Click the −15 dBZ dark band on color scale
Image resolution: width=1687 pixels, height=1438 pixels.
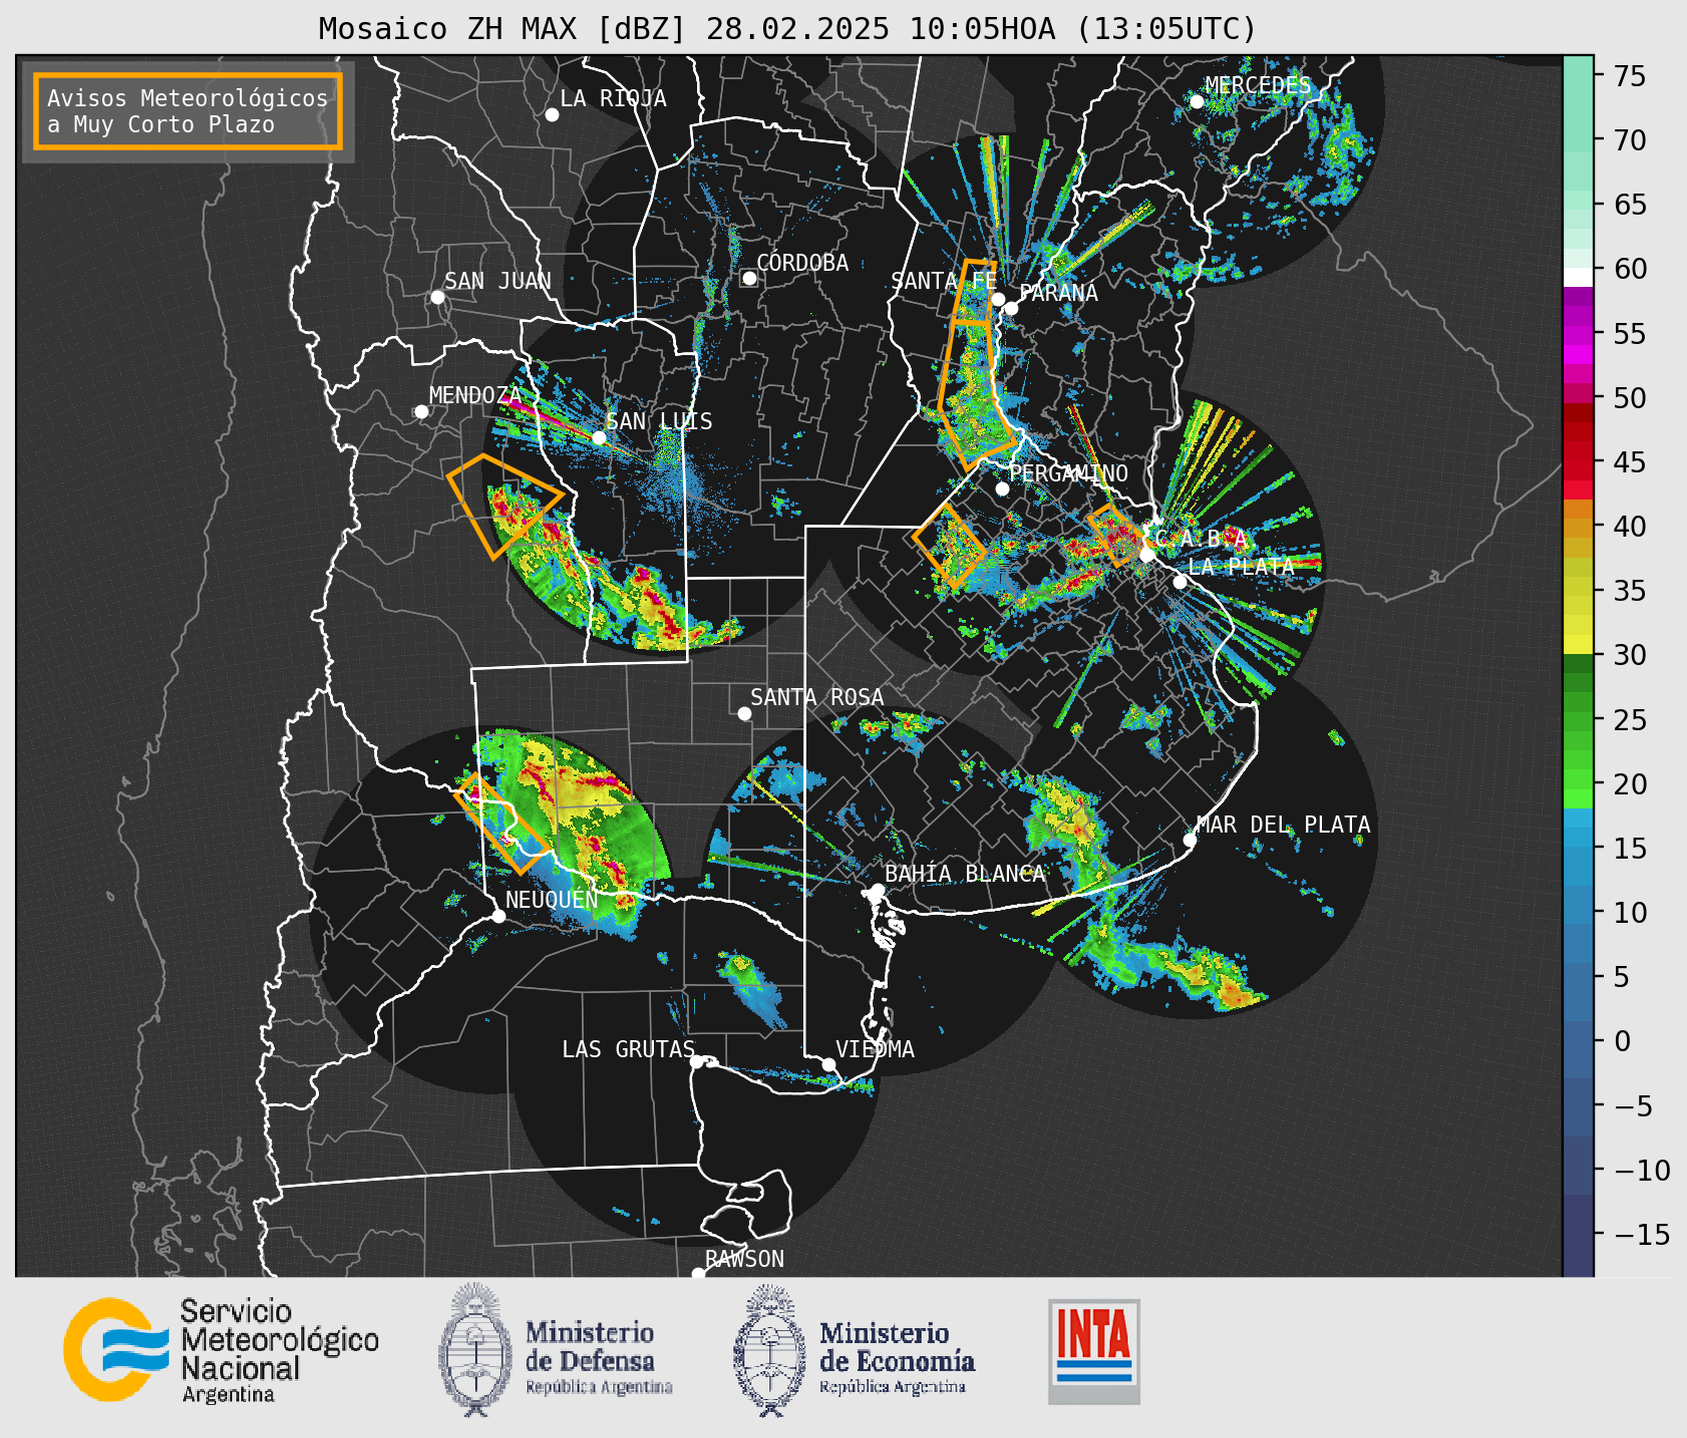pyautogui.click(x=1578, y=1234)
